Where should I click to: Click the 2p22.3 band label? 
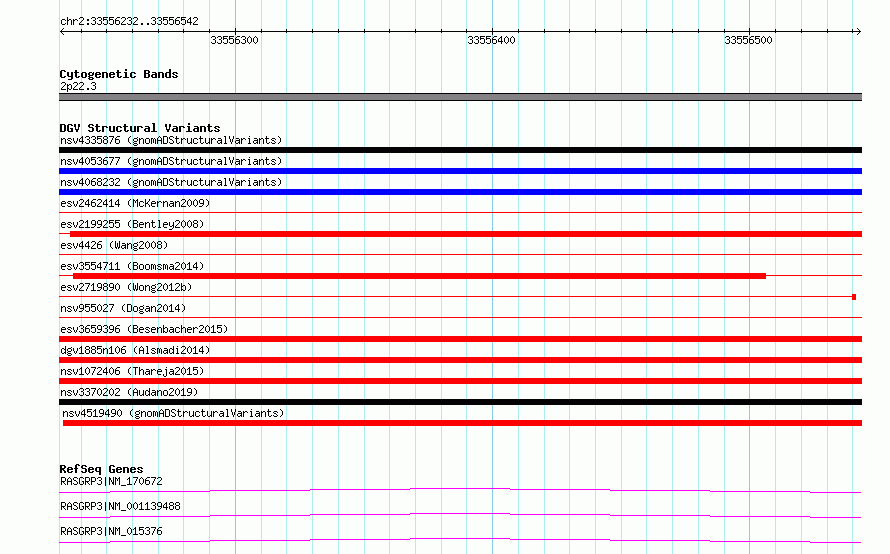click(x=78, y=86)
